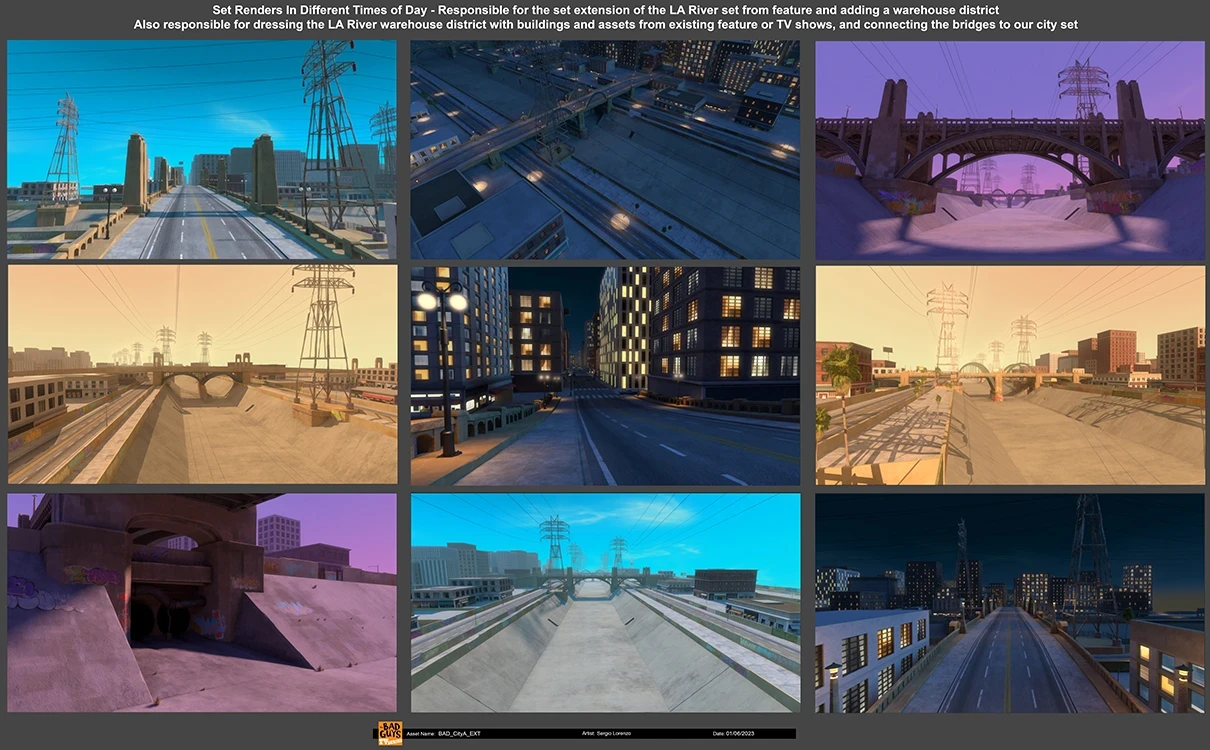1210x750 pixels.
Task: Open the graffiti tunnel underpass render
Action: click(200, 600)
